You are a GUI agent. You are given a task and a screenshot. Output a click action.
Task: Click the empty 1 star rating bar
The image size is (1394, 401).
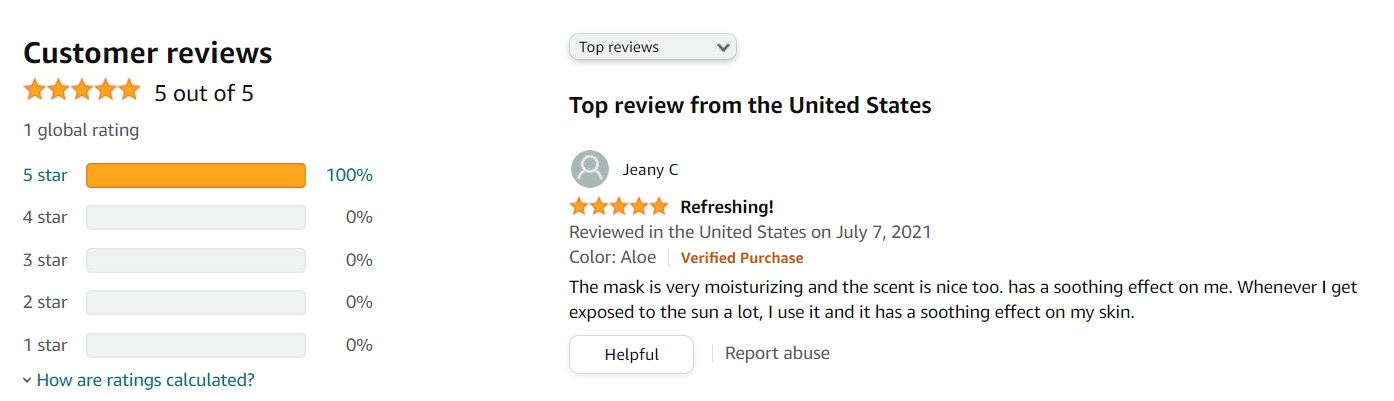(196, 345)
